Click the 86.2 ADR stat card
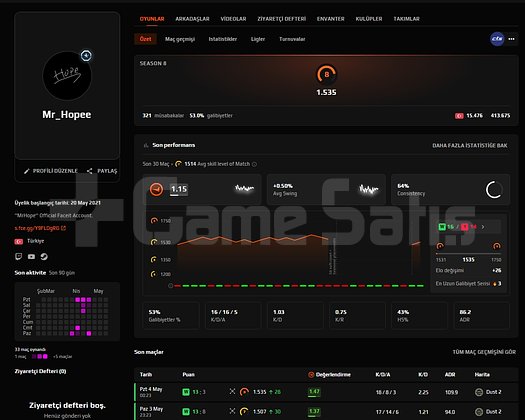 coord(481,316)
